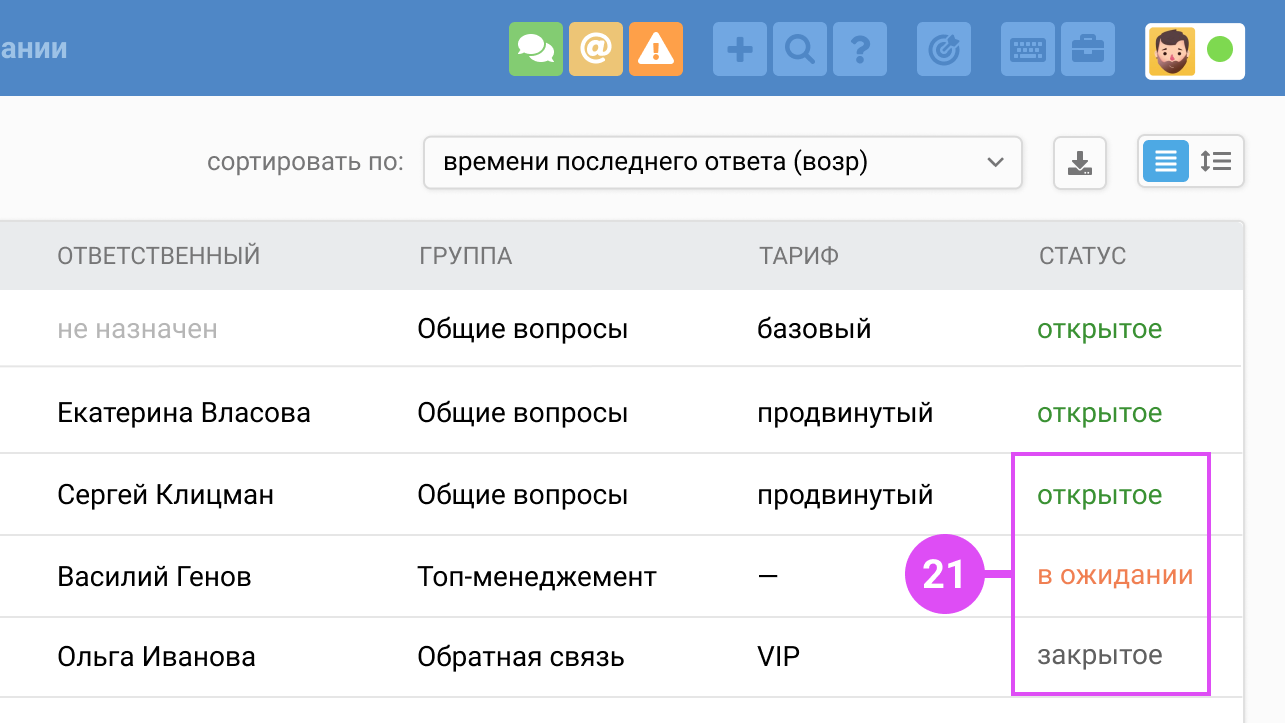Click the plus icon to add ticket

[740, 49]
